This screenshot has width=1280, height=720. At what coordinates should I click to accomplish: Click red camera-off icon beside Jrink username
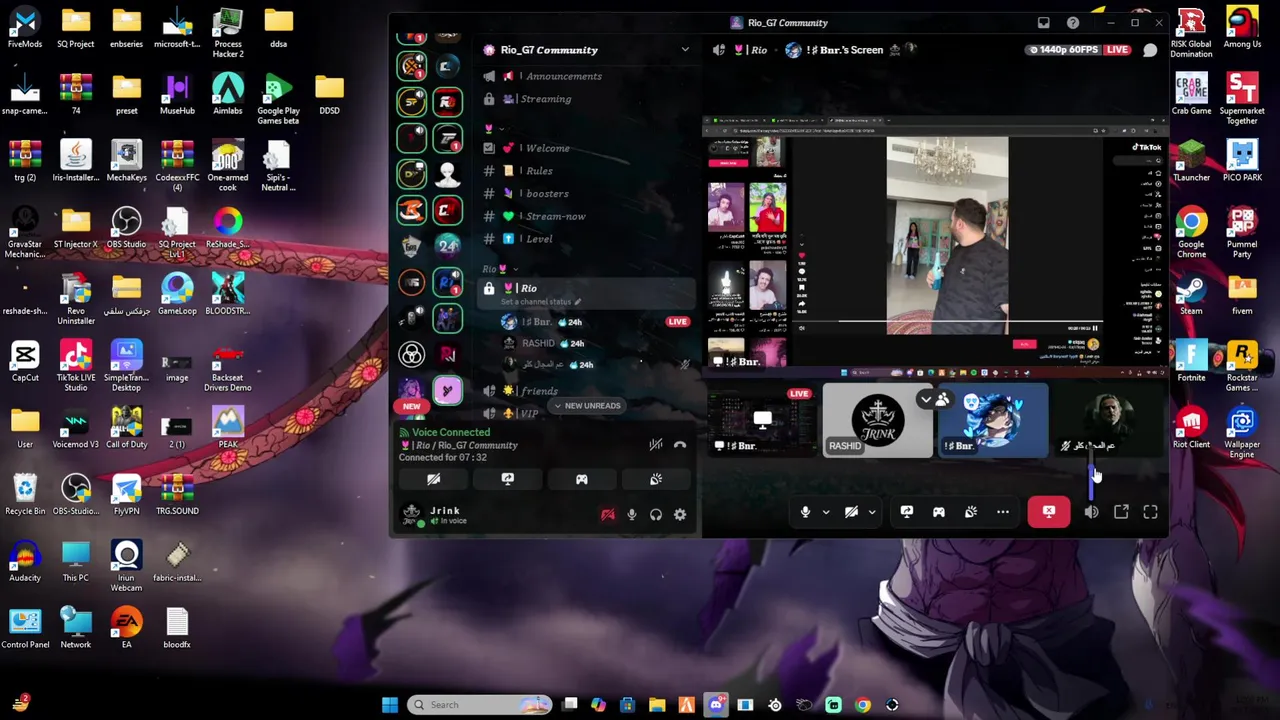pyautogui.click(x=607, y=515)
